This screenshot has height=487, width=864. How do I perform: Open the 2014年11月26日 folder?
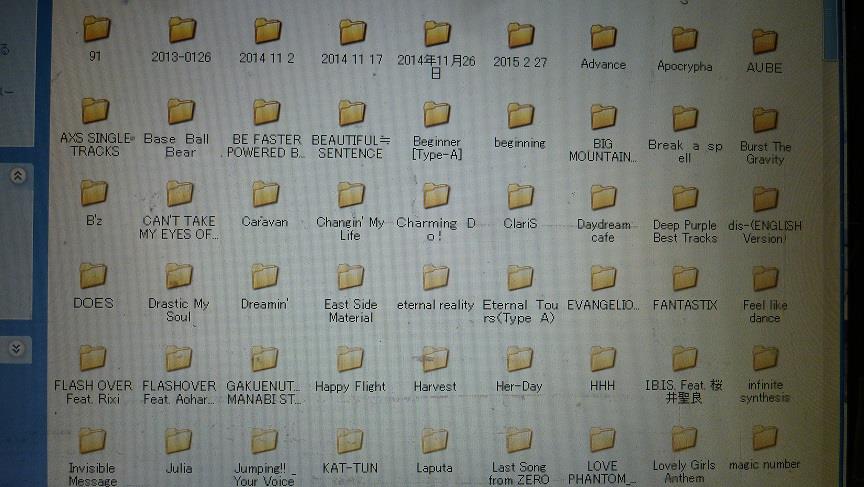click(437, 33)
